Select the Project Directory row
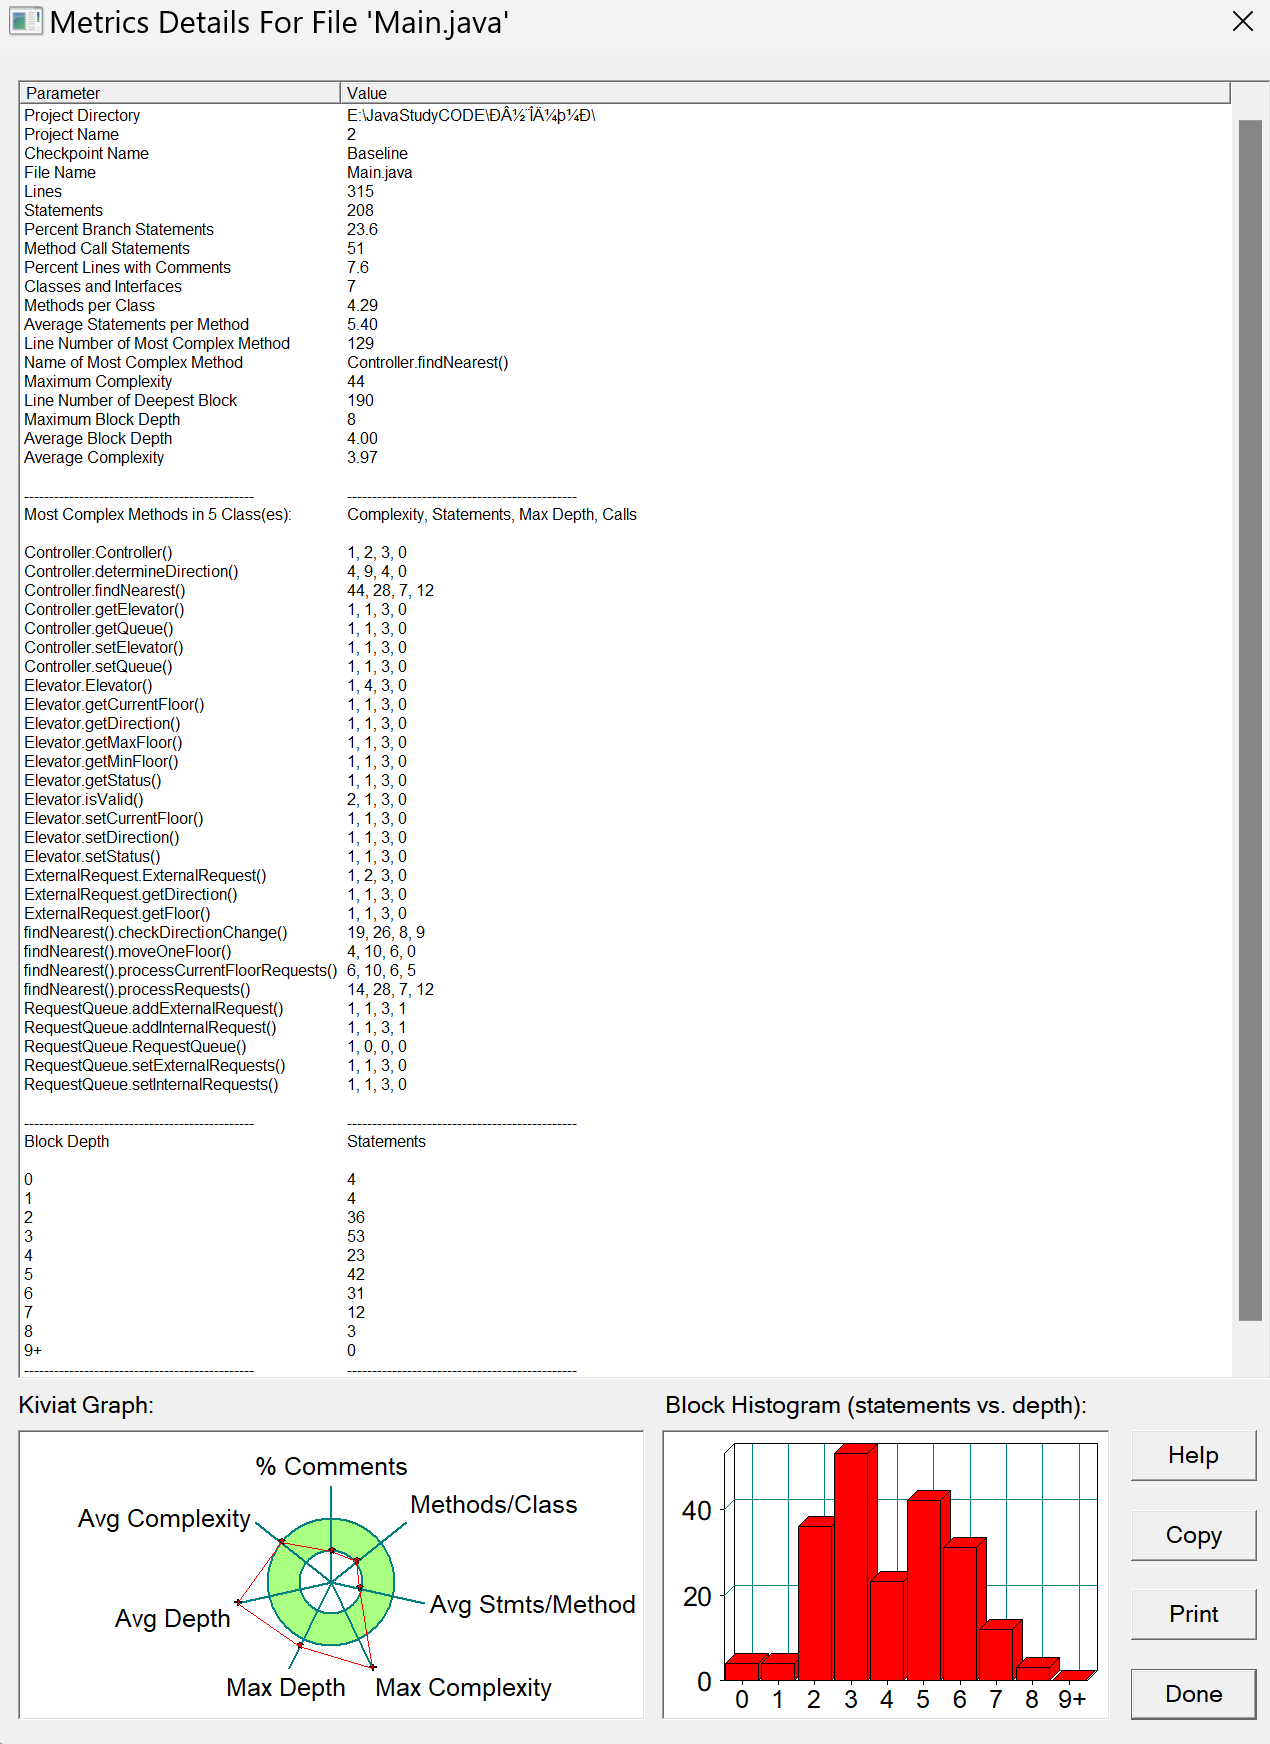 (625, 116)
